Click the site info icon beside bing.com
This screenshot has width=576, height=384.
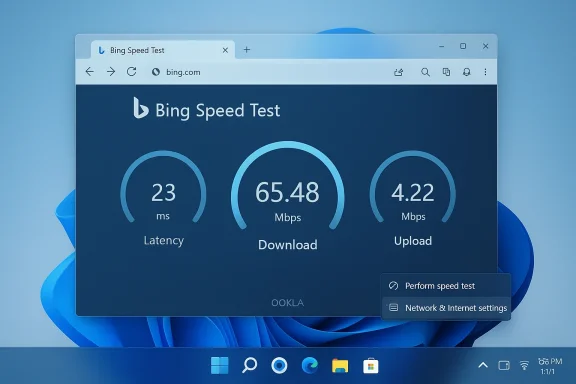pos(156,72)
